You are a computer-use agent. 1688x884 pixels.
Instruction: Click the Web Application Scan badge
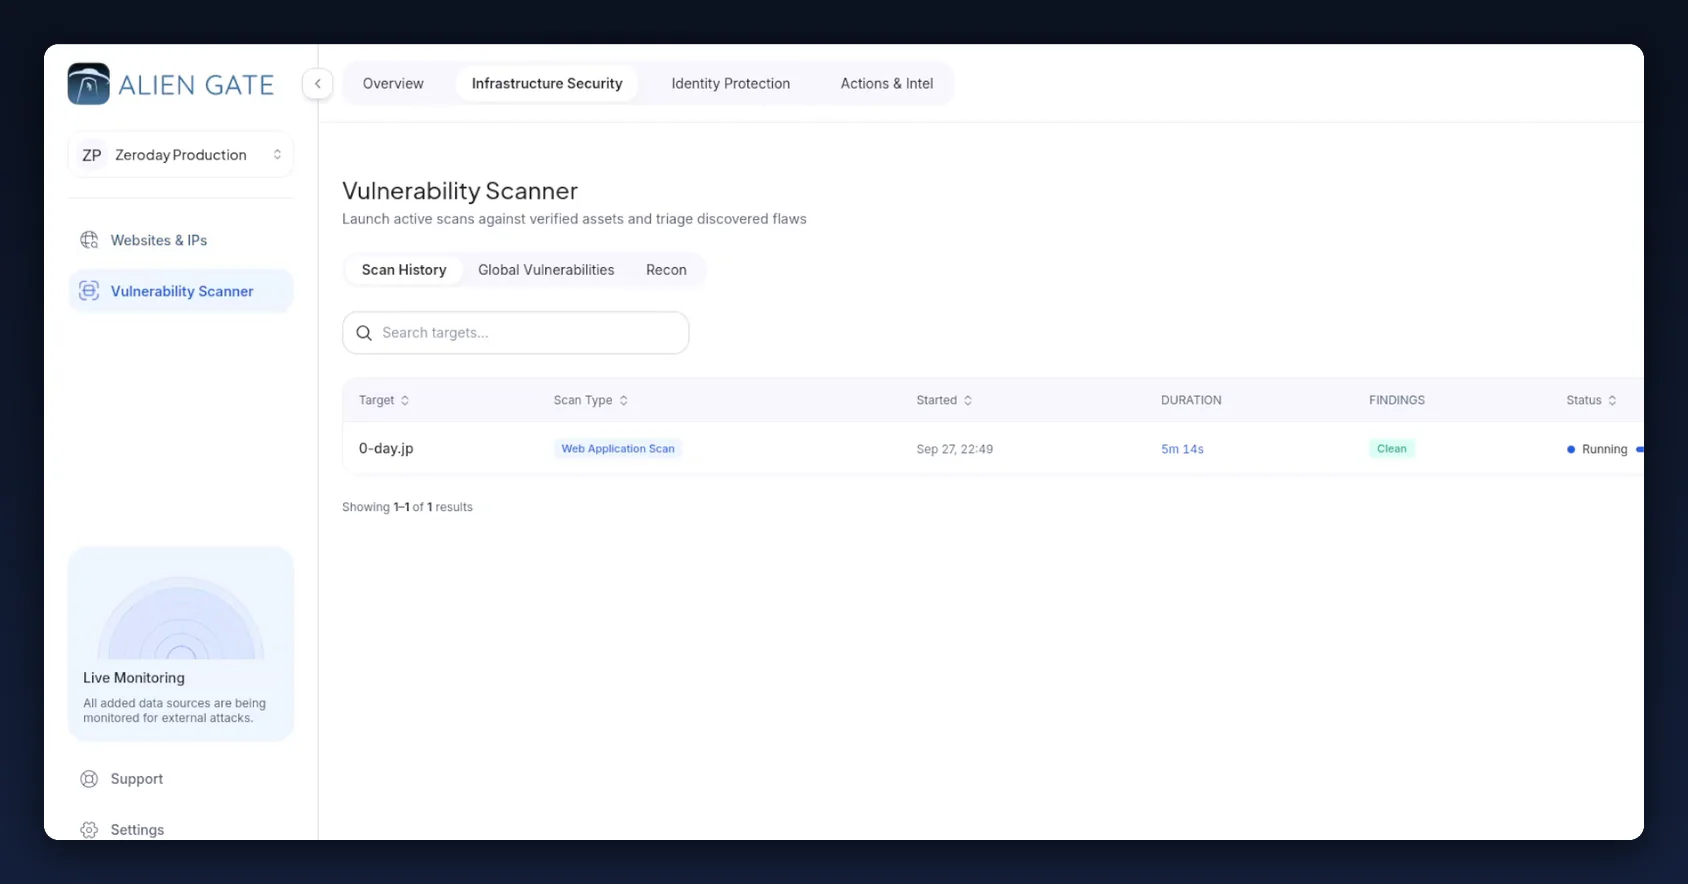(x=618, y=449)
